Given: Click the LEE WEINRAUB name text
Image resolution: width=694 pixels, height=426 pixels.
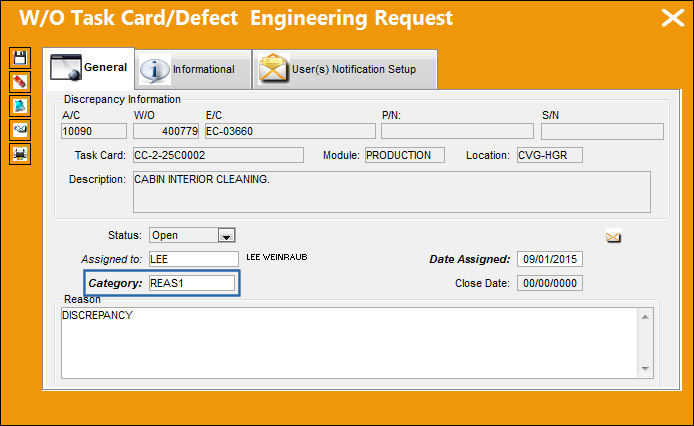Looking at the screenshot, I should click(277, 257).
